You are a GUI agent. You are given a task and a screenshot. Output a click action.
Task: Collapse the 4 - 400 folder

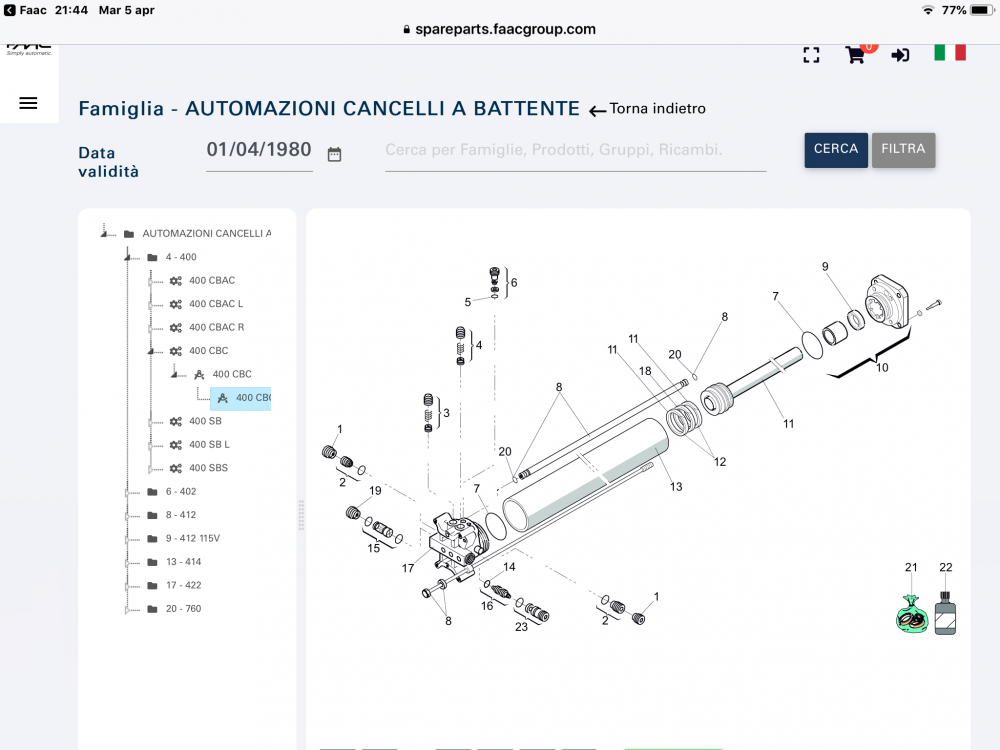click(128, 257)
